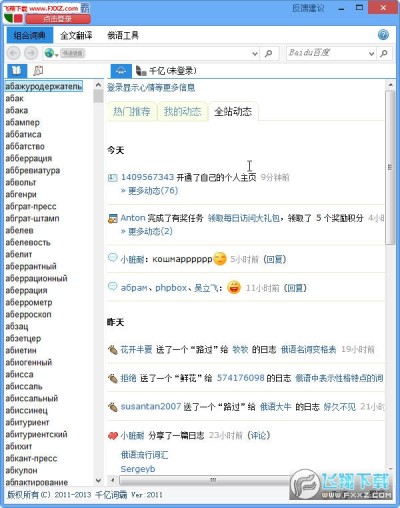Click the blue home cloud icon

(x=121, y=71)
